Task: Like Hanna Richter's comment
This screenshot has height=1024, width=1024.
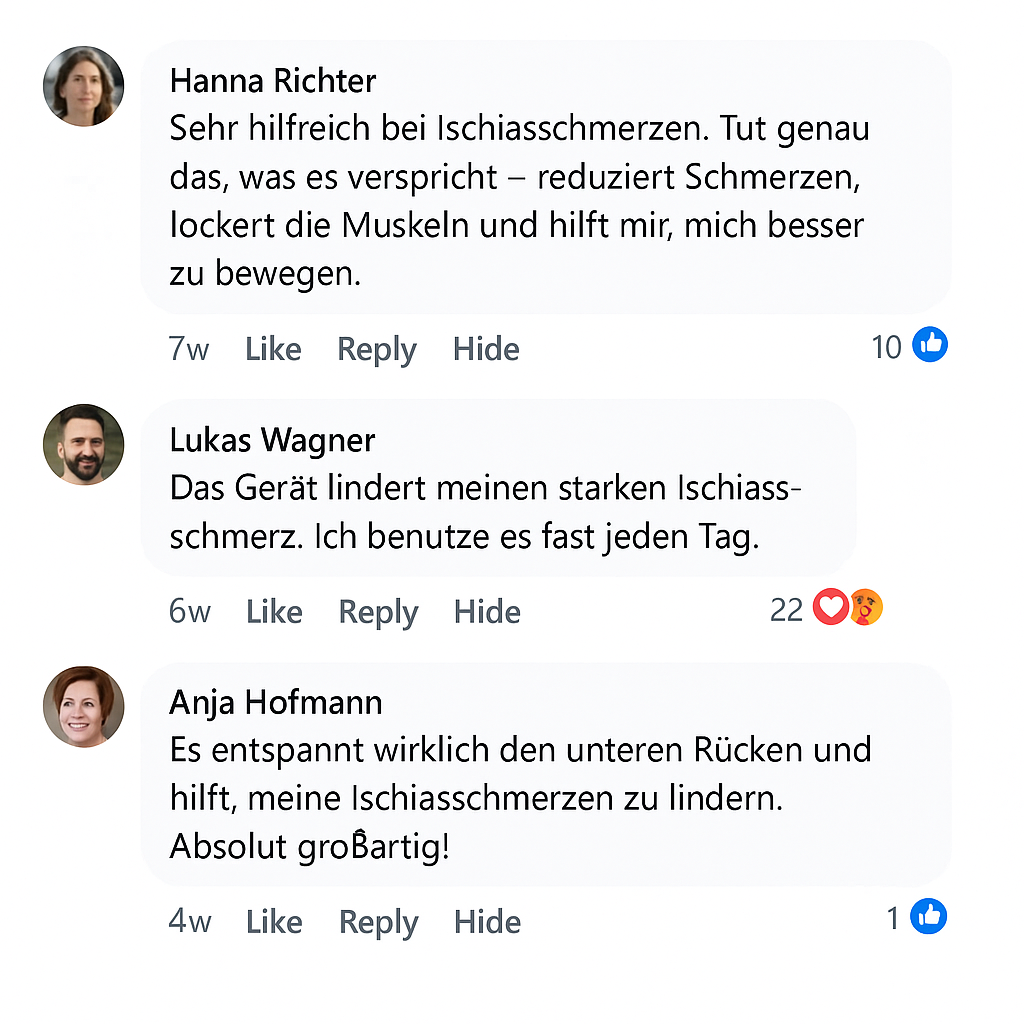Action: 273,349
